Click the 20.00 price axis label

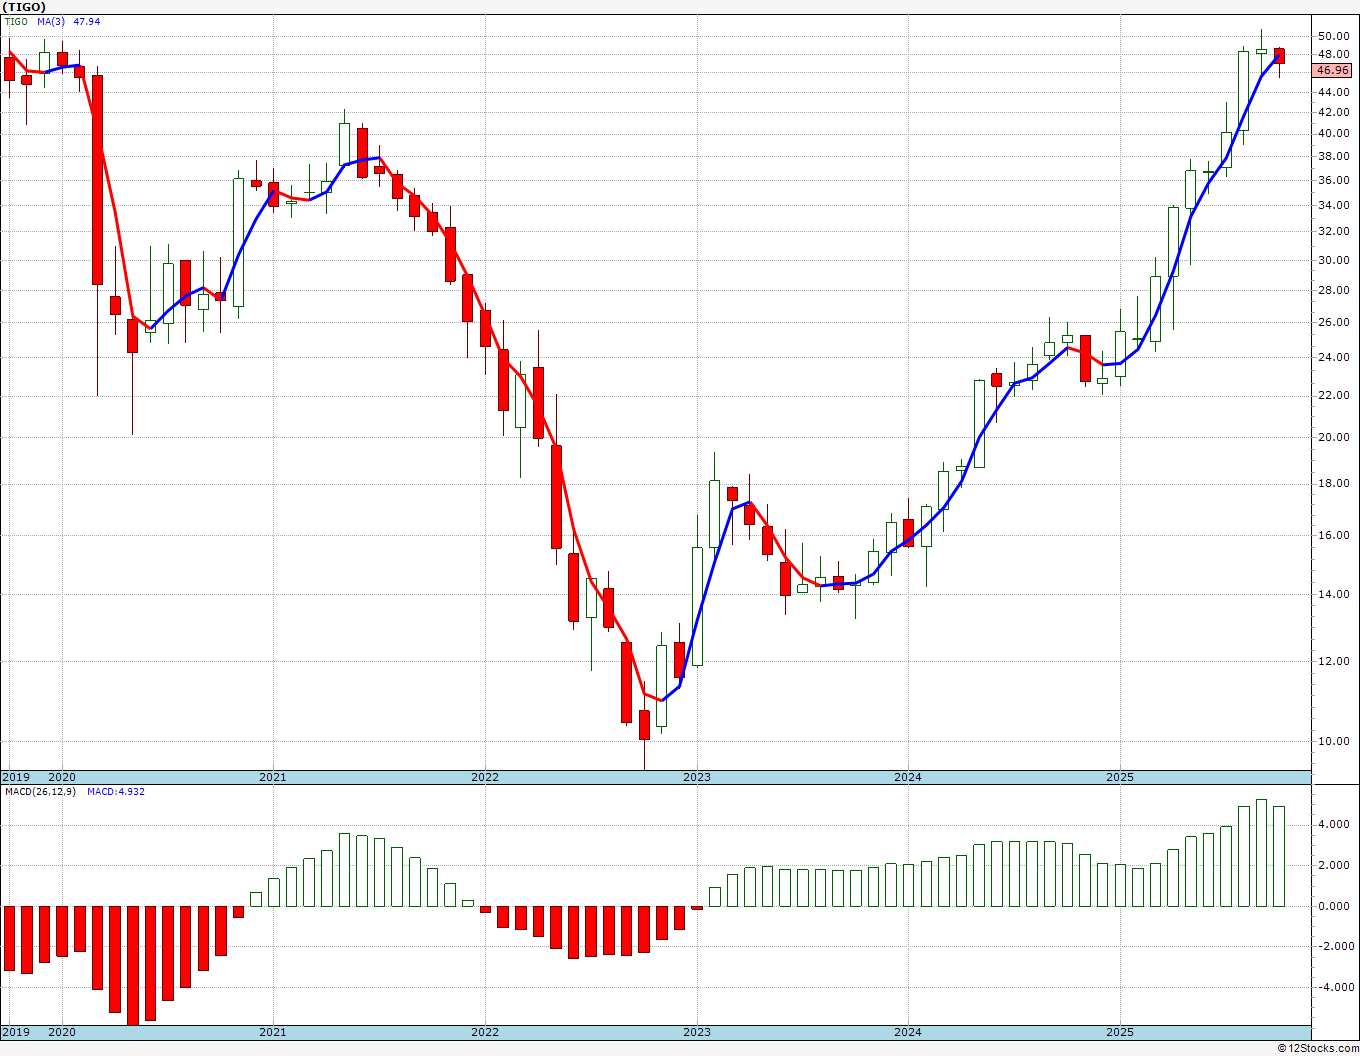click(x=1333, y=437)
